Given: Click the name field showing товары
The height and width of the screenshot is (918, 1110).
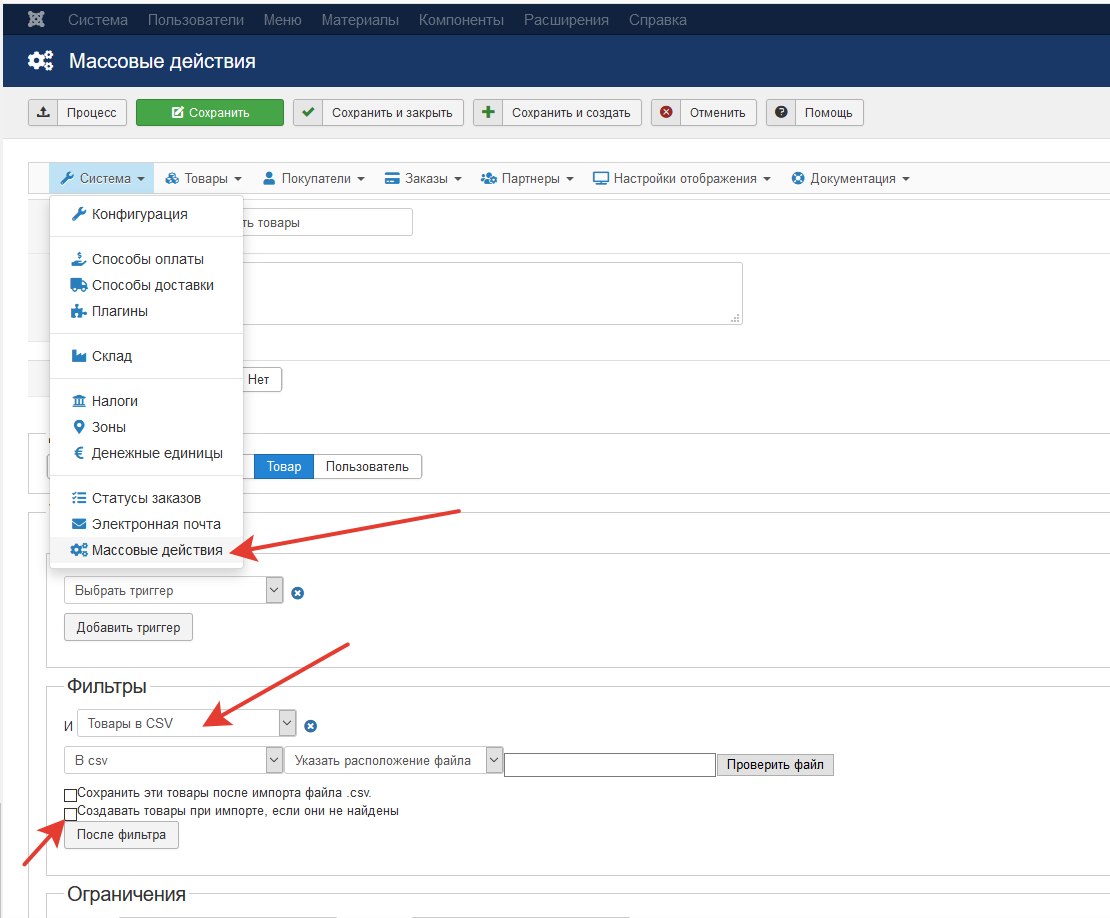Looking at the screenshot, I should pos(327,222).
